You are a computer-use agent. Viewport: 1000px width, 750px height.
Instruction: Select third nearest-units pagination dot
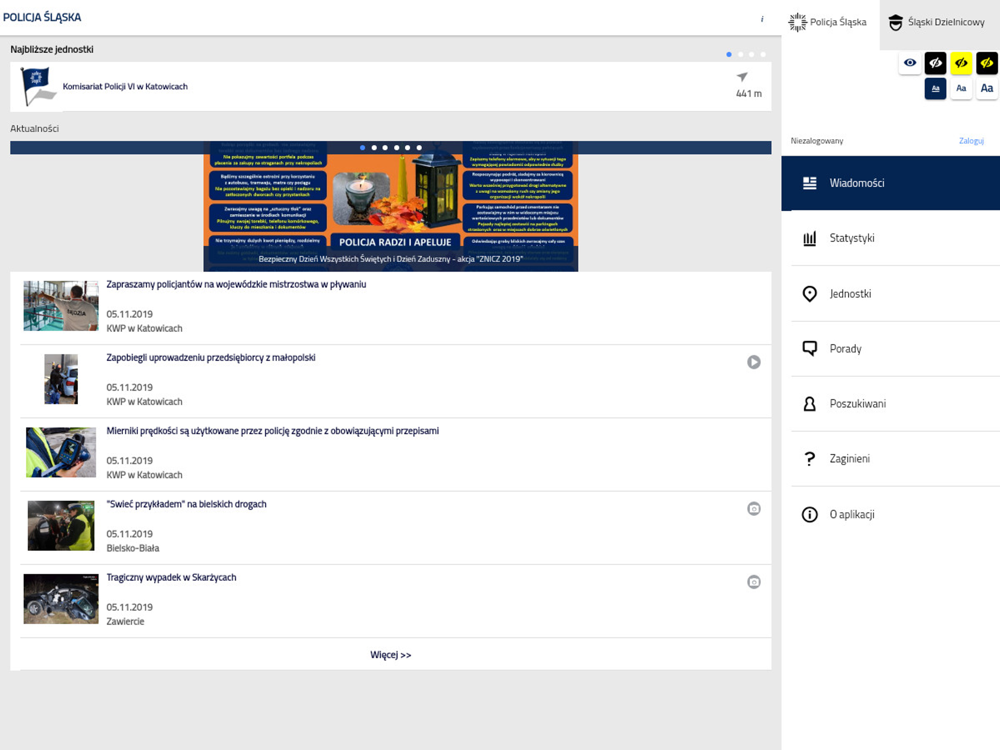point(751,54)
